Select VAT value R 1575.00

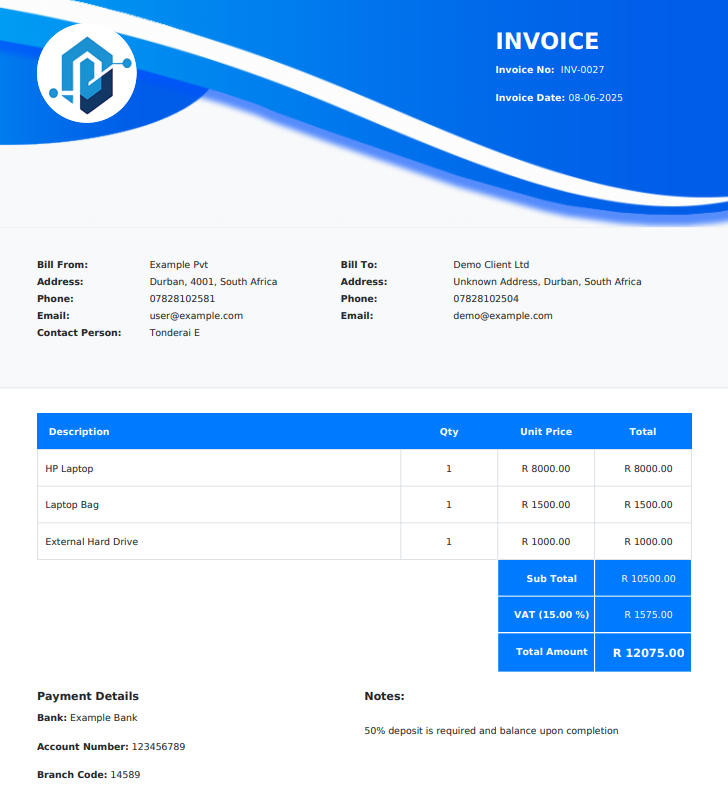click(x=648, y=615)
